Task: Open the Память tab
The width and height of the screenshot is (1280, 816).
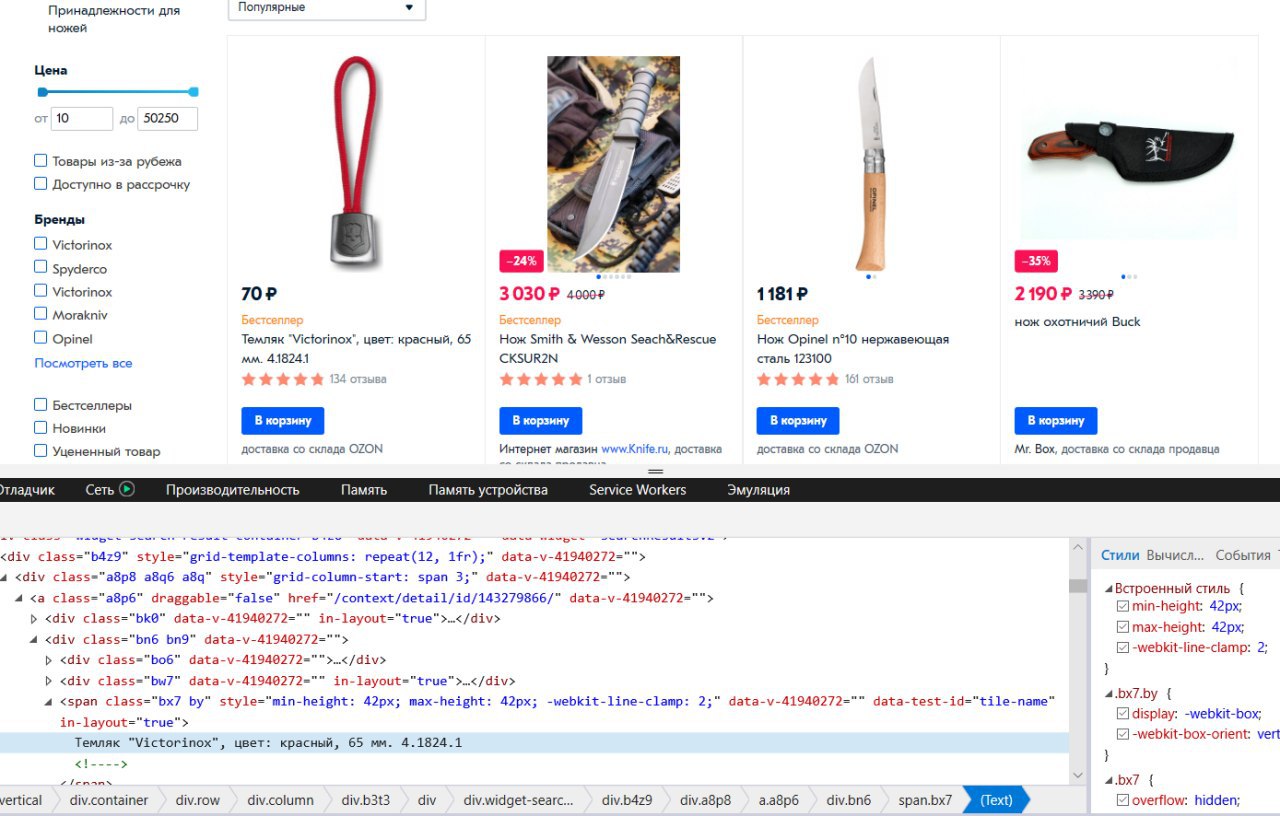Action: click(x=364, y=490)
